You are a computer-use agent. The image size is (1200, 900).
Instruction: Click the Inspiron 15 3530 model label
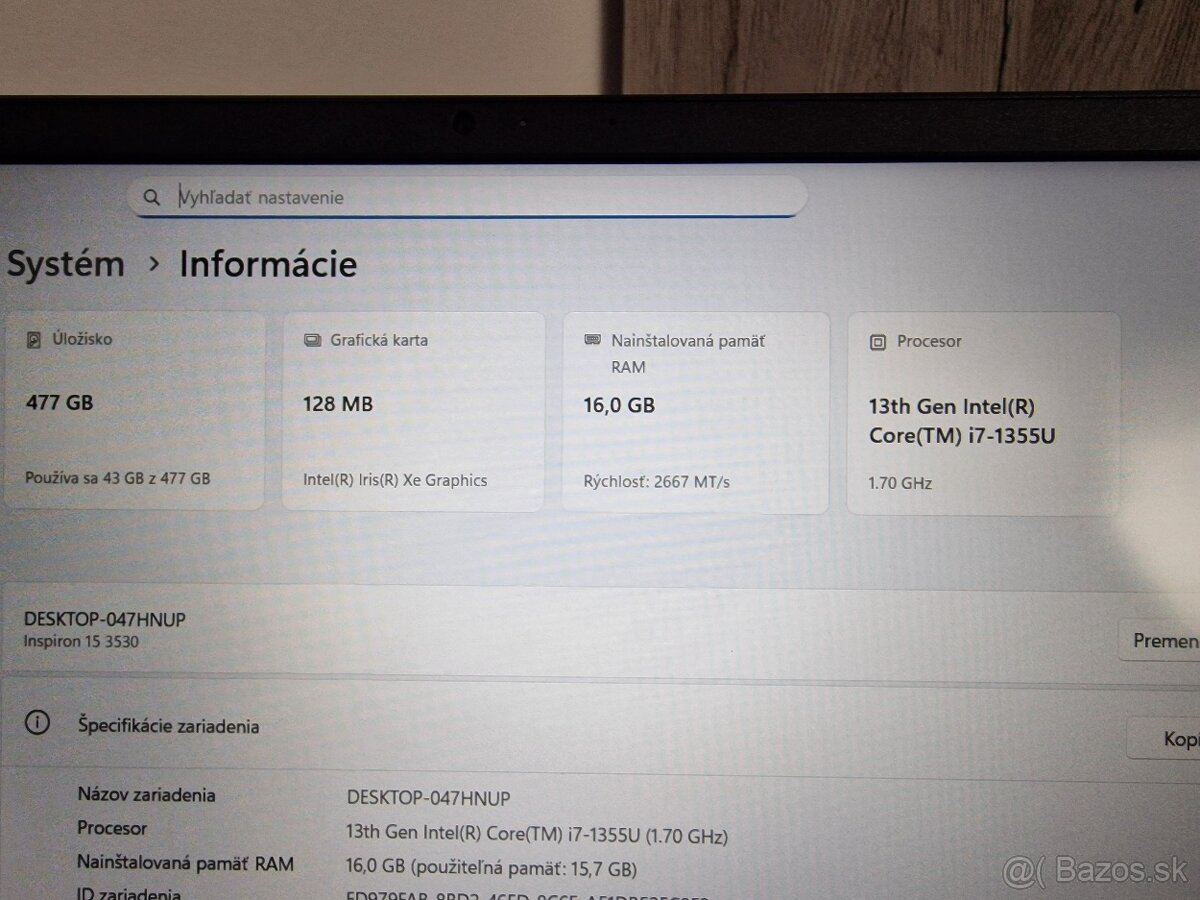click(80, 641)
